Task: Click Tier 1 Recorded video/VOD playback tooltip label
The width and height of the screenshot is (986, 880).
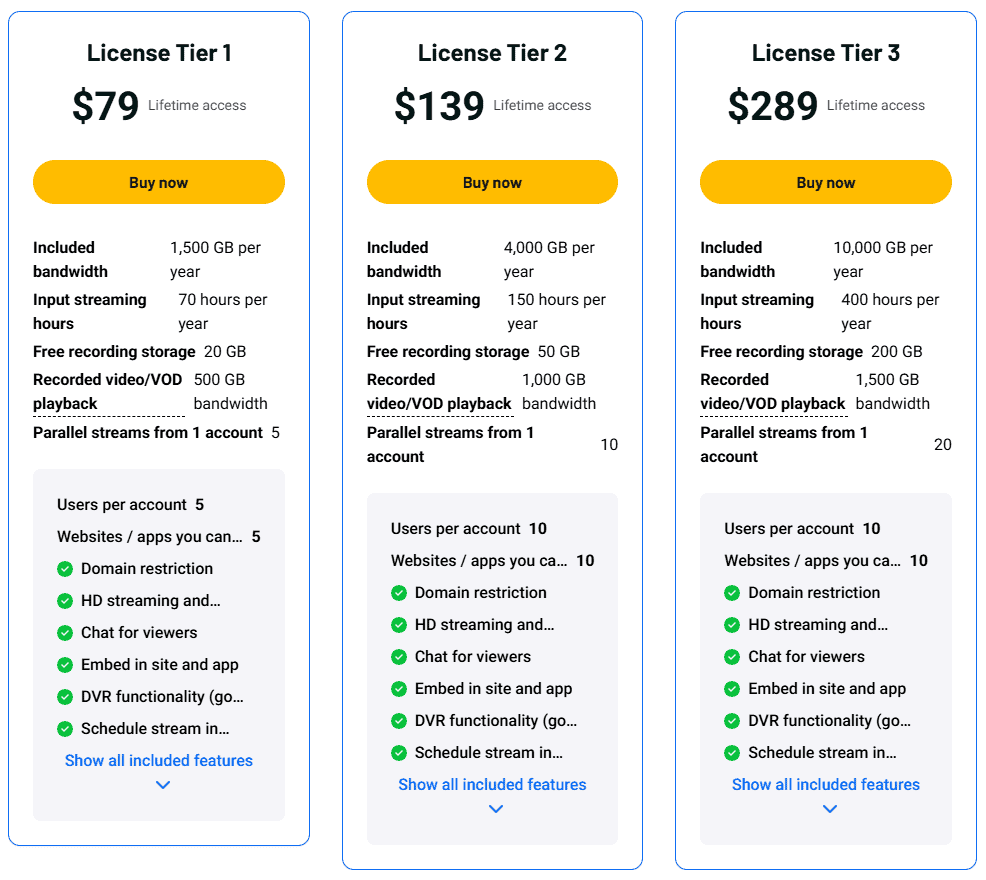Action: [x=108, y=392]
